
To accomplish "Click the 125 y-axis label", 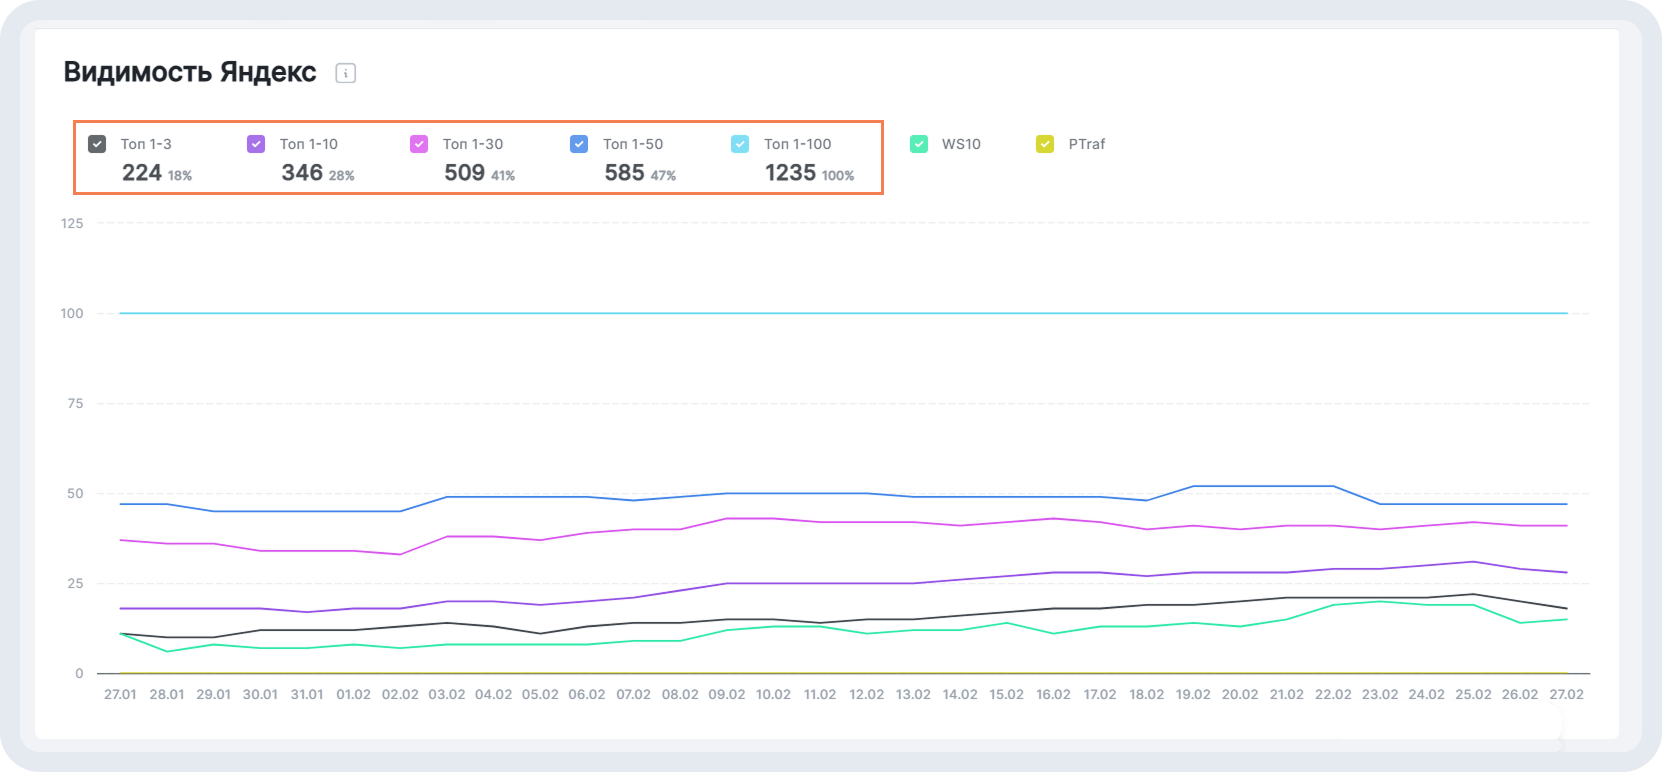I will pos(72,223).
